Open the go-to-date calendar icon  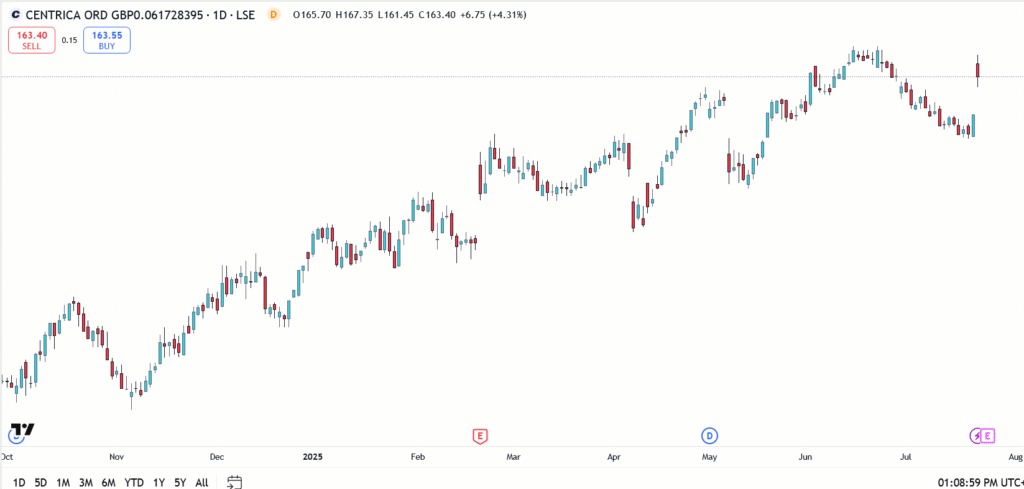tap(234, 482)
